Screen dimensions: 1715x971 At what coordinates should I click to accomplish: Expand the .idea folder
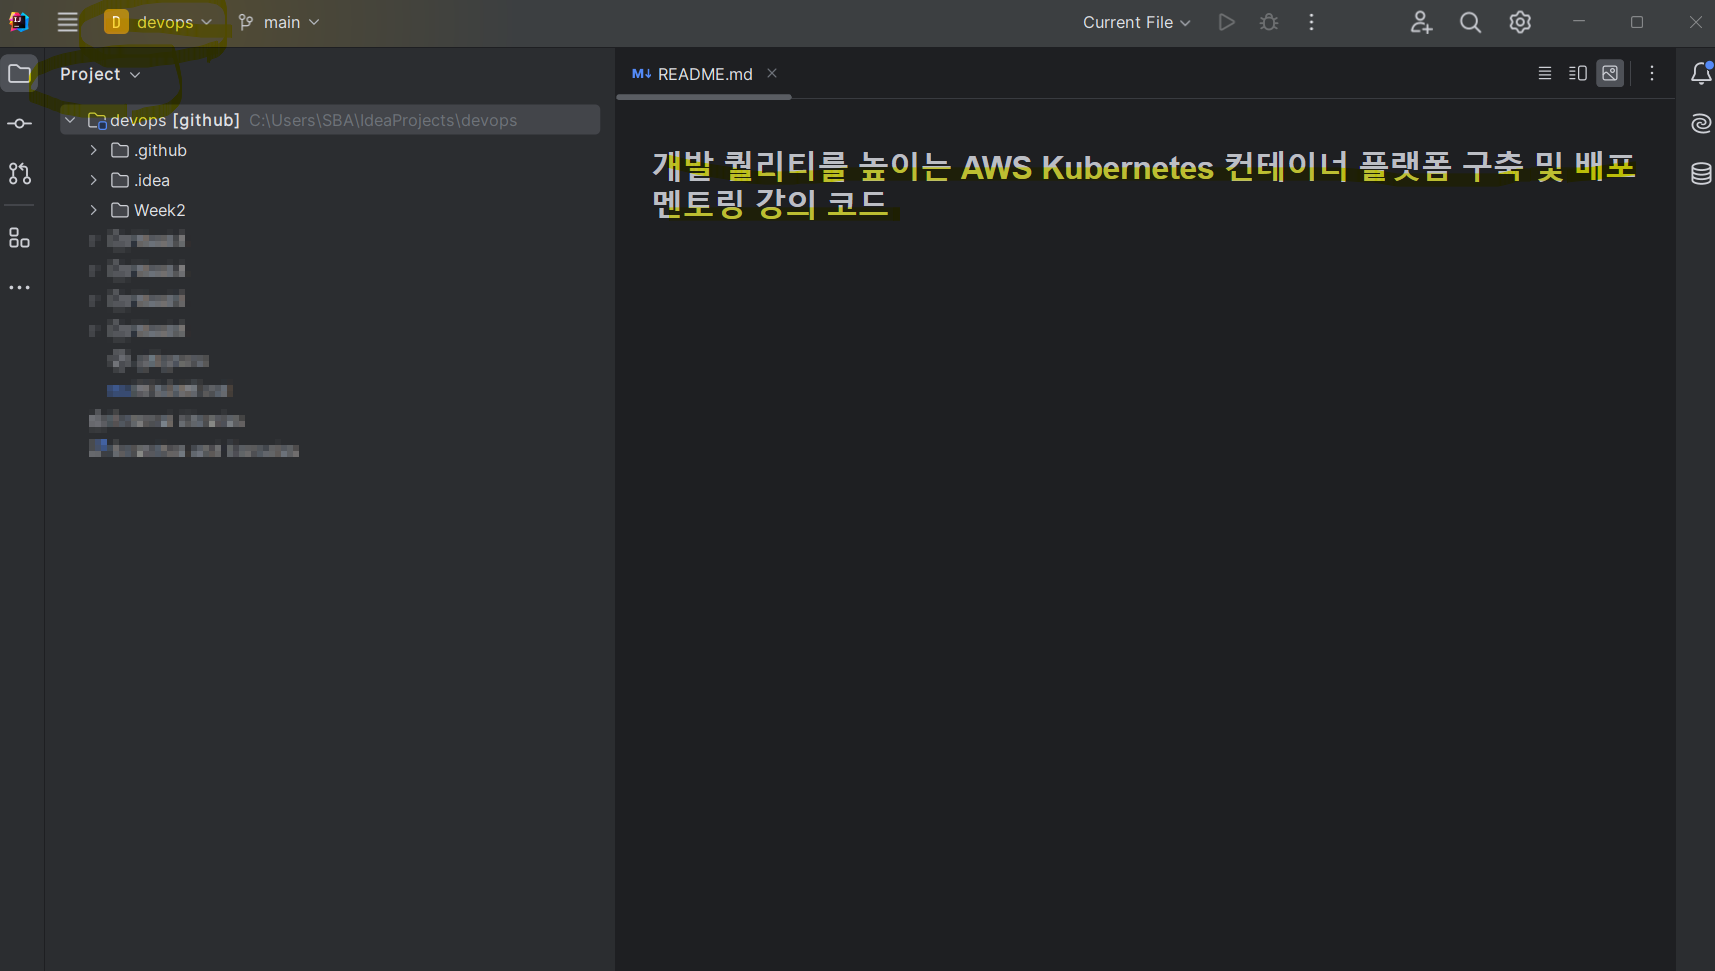pos(94,180)
